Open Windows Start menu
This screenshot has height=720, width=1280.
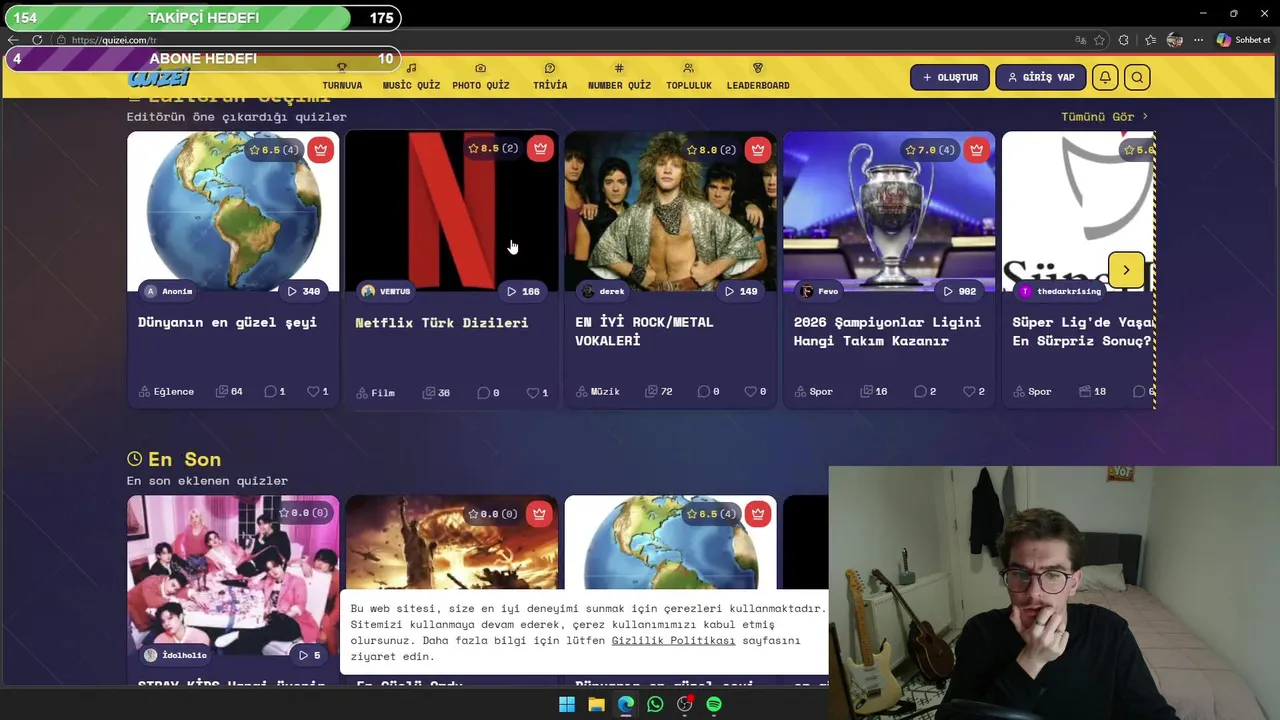pos(567,704)
